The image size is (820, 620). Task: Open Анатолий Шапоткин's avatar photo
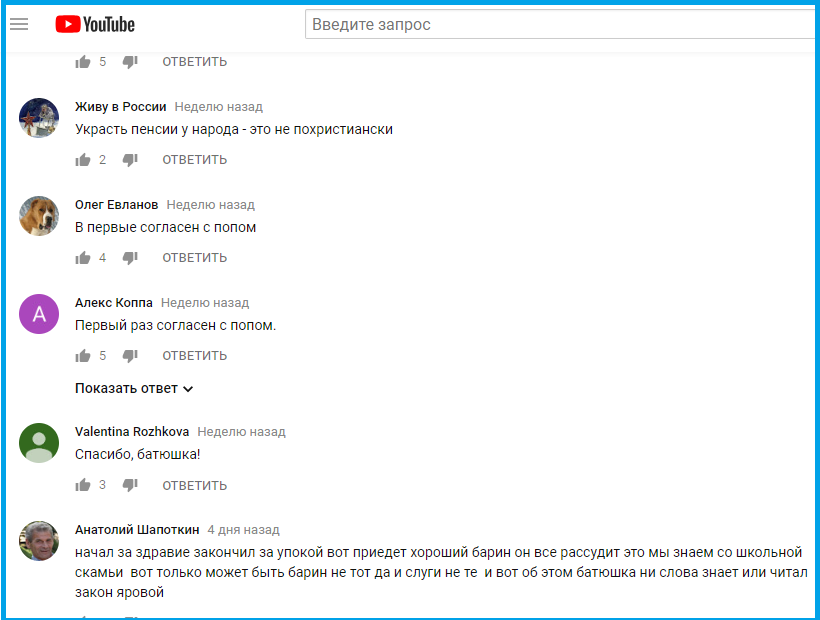[39, 541]
